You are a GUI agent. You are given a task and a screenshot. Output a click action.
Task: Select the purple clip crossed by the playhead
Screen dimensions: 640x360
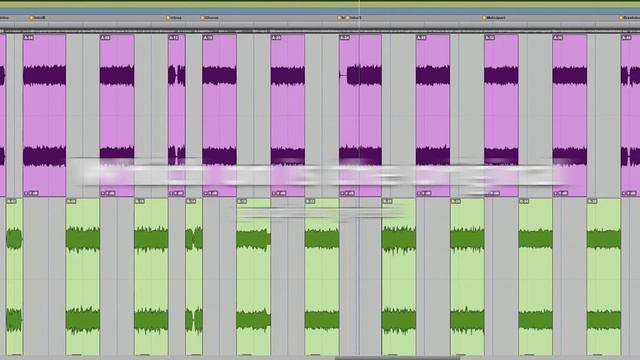tap(360, 116)
